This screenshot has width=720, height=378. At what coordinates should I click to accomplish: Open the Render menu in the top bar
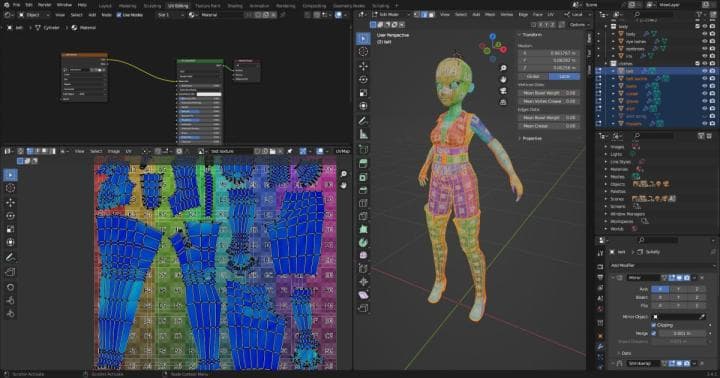[x=45, y=5]
